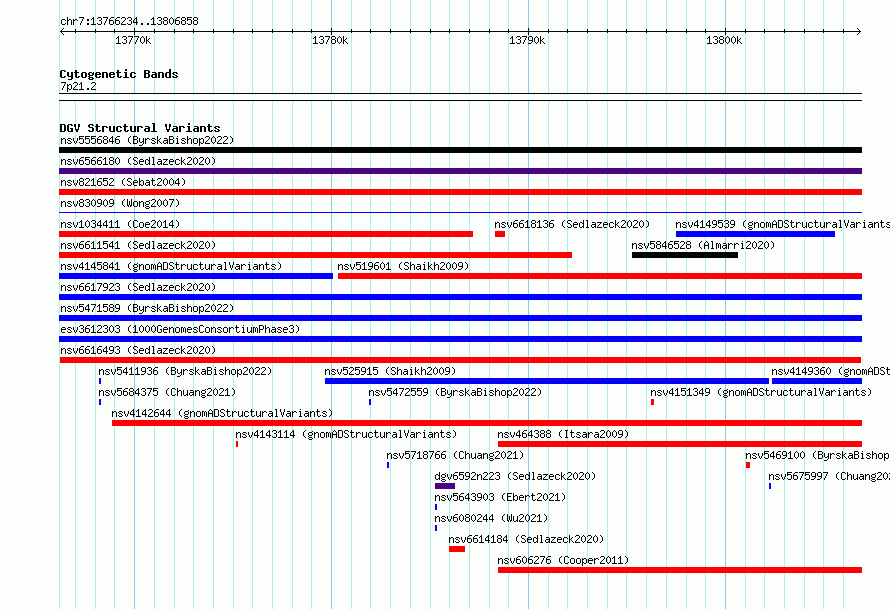Image resolution: width=890 pixels, height=609 pixels.
Task: Click the 13780k ruler mark
Action: pos(330,40)
